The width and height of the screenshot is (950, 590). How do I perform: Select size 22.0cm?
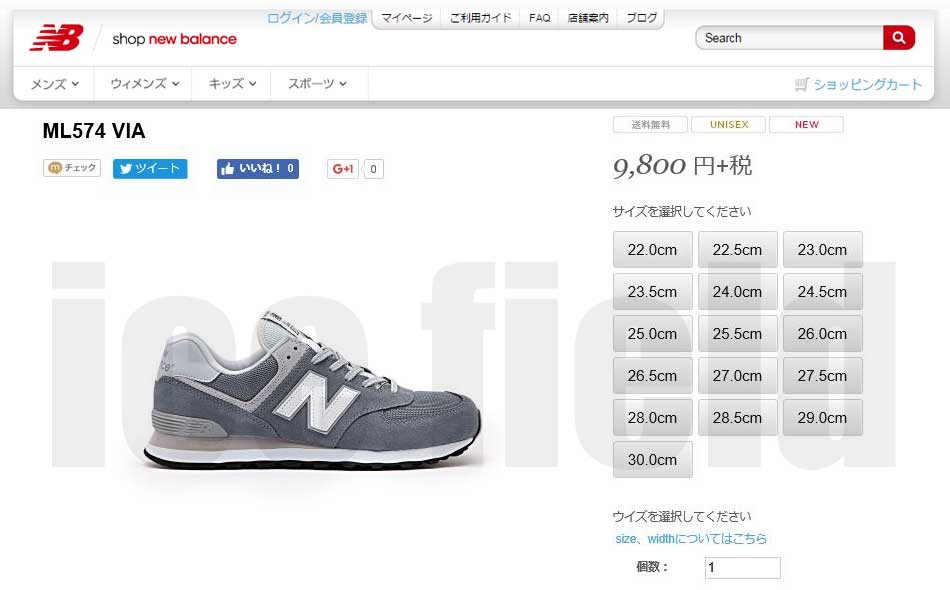653,249
